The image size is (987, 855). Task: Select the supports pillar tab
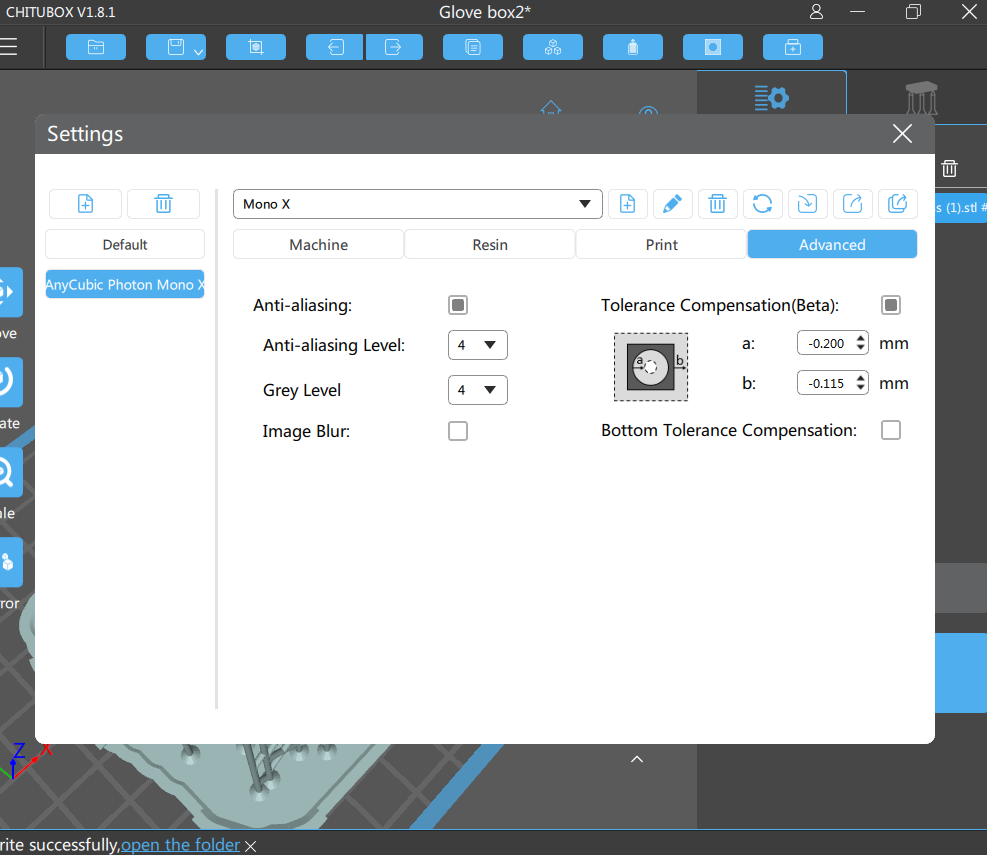point(922,97)
